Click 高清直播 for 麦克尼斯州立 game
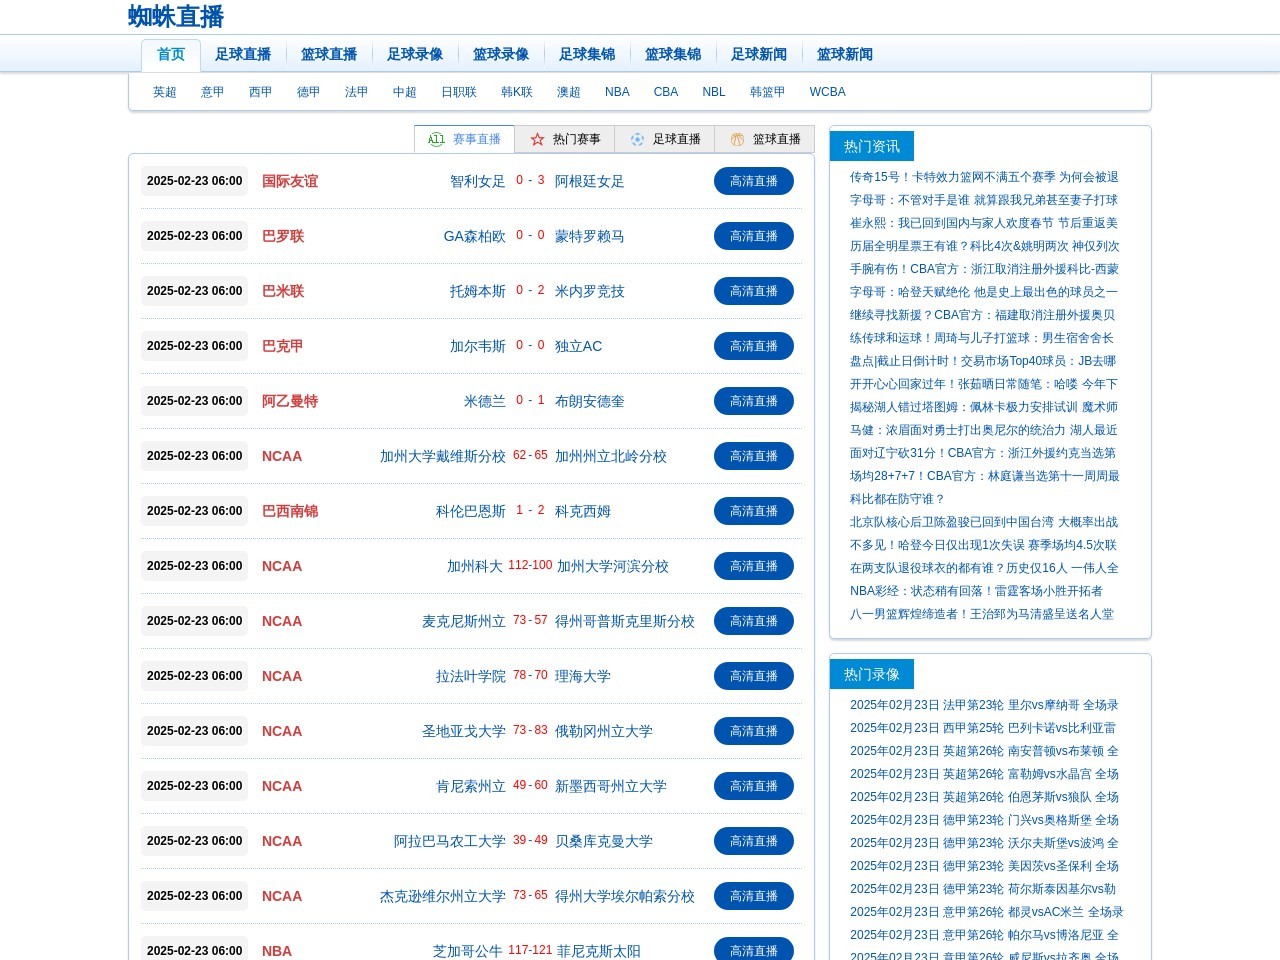 coord(754,621)
